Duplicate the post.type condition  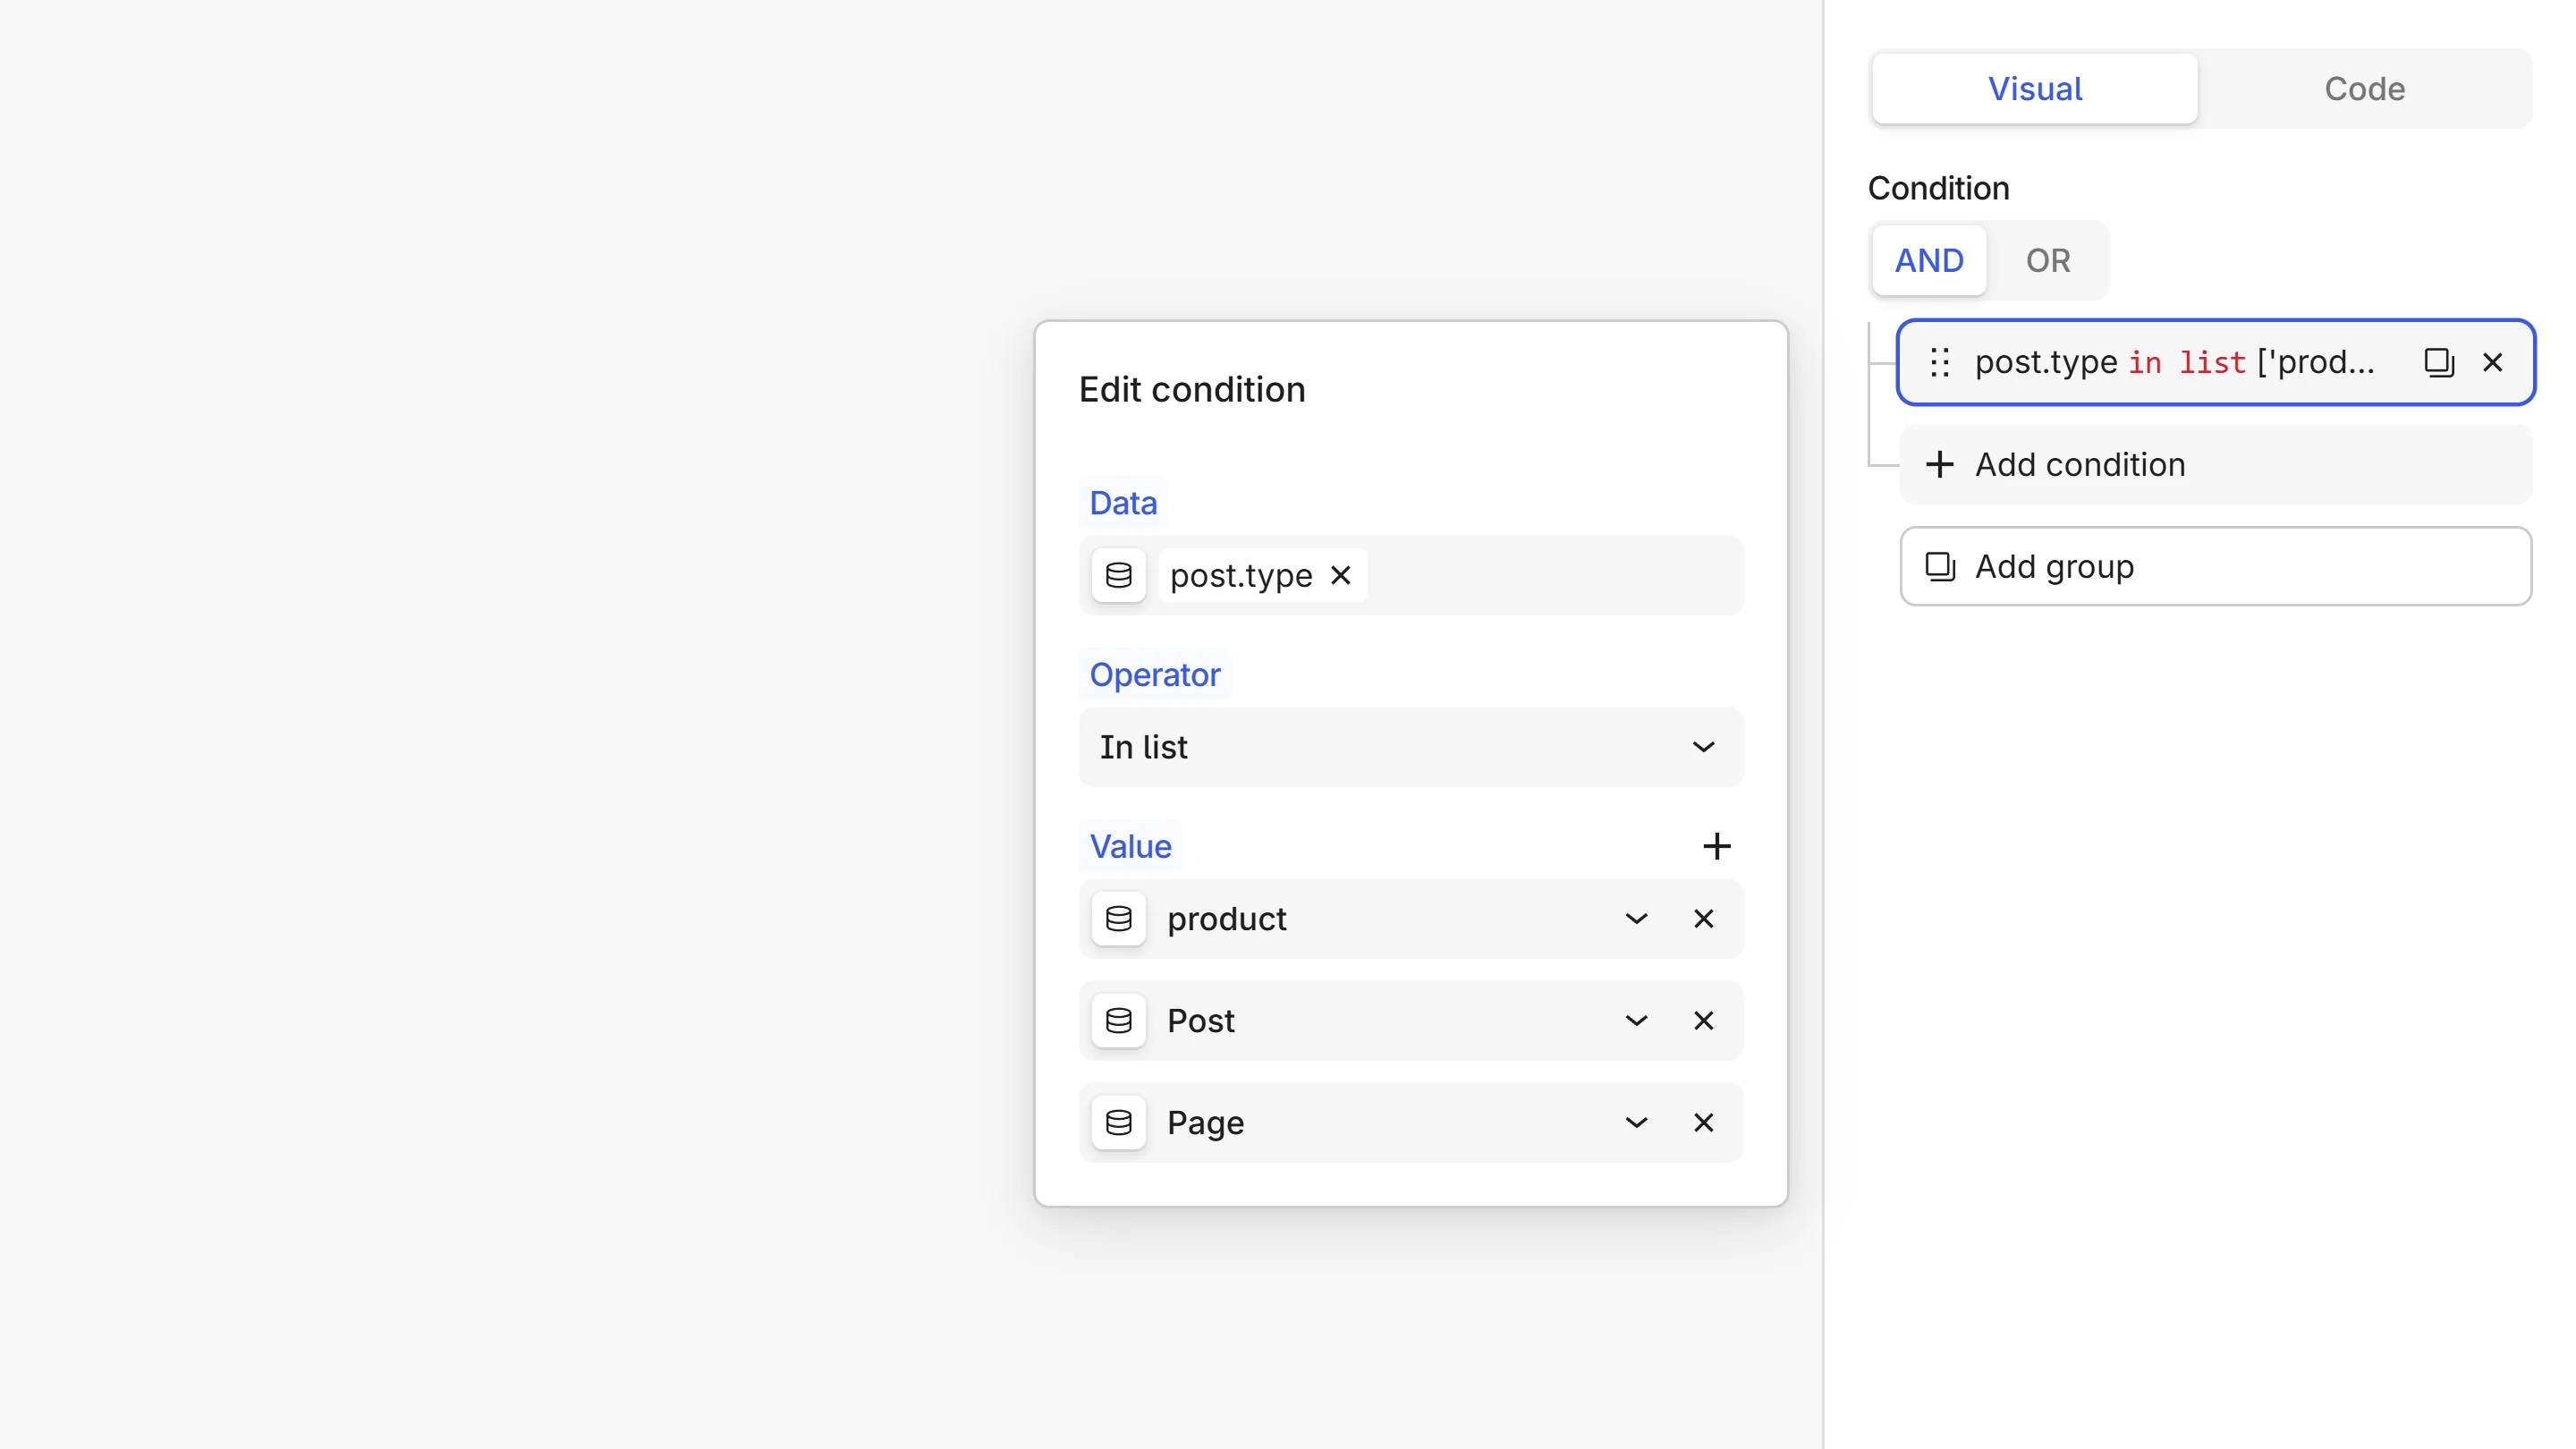(2439, 362)
